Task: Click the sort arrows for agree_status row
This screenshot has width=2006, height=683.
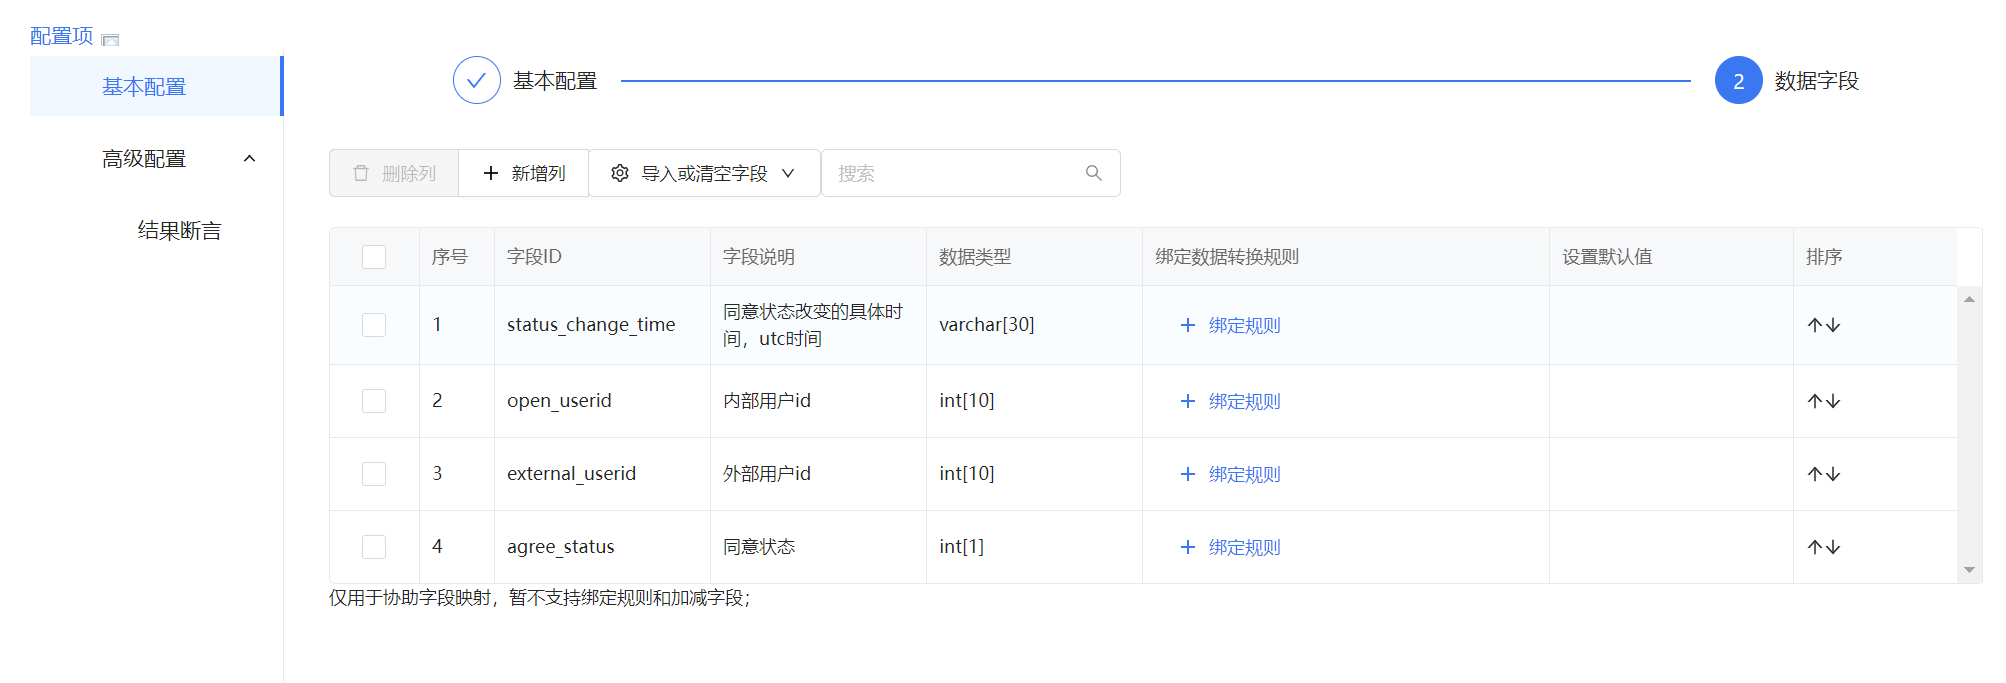Action: point(1823,547)
